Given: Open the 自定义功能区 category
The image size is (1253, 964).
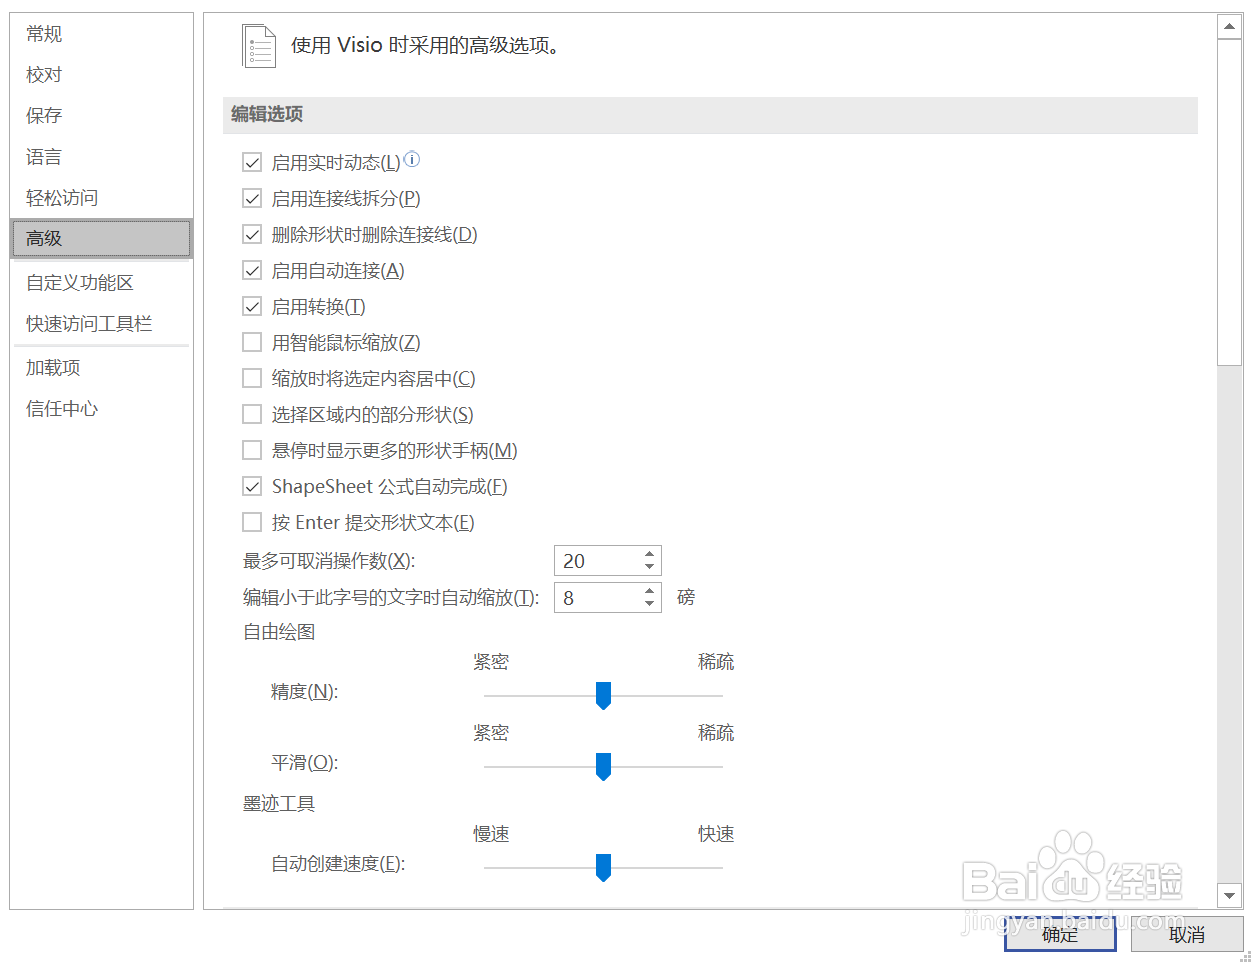Looking at the screenshot, I should [x=101, y=283].
